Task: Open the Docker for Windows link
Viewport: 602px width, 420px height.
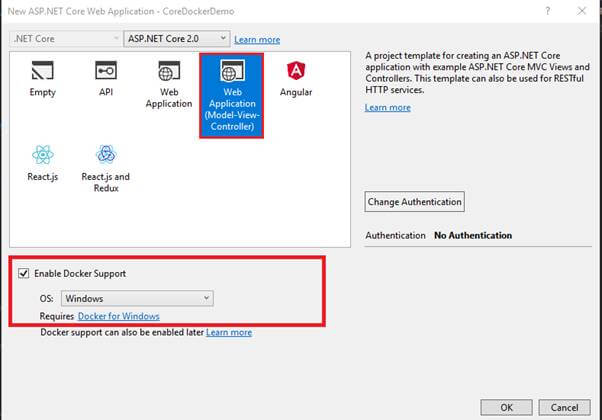Action: click(119, 316)
